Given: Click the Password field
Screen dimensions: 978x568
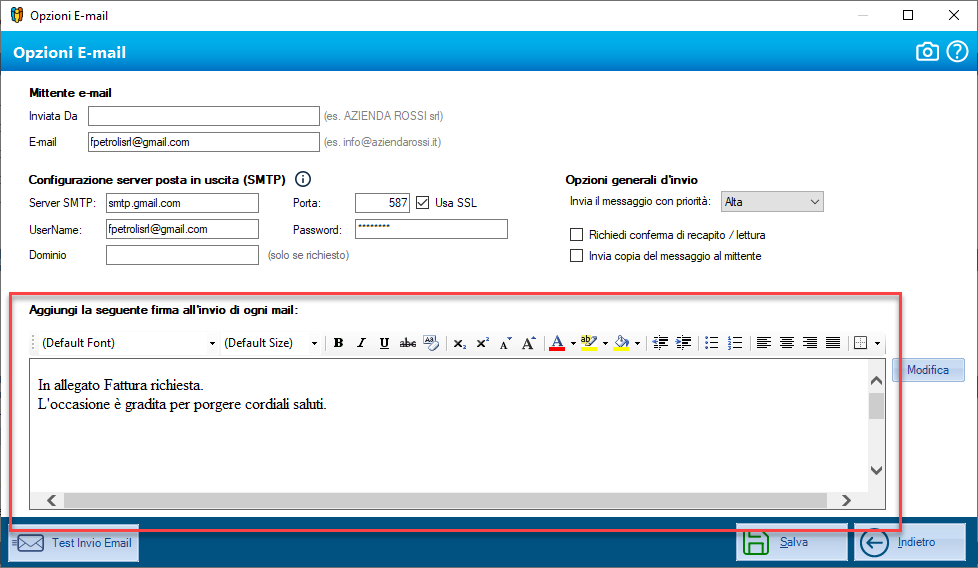Looking at the screenshot, I should click(431, 229).
